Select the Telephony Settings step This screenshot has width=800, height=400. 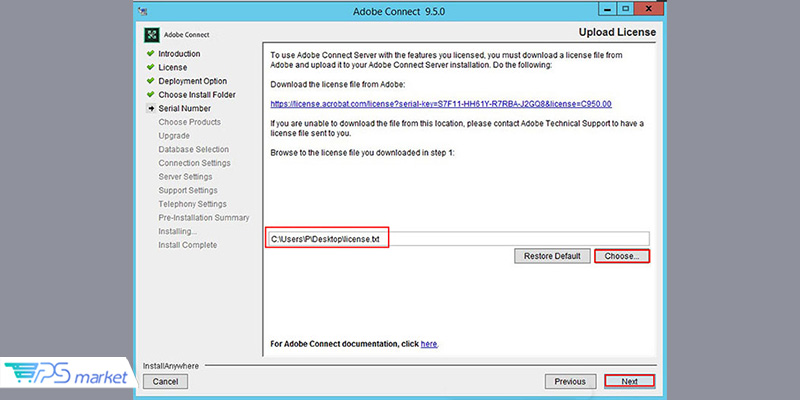point(192,204)
